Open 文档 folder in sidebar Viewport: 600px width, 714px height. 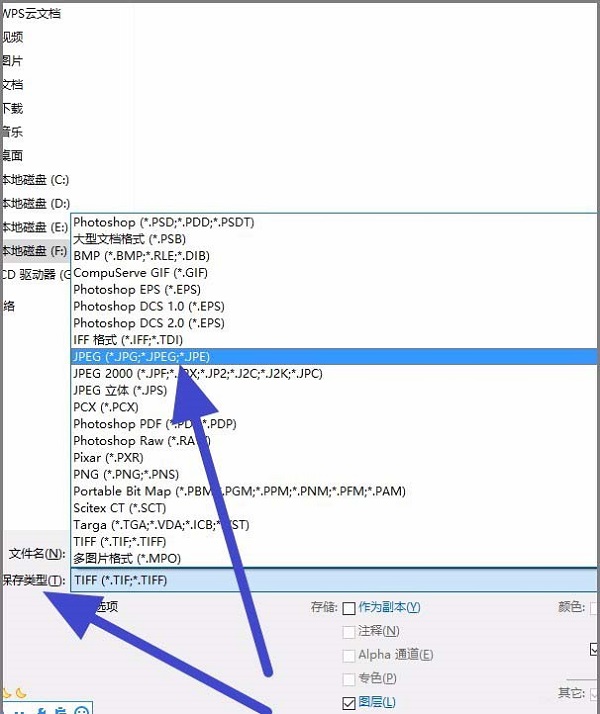(12, 85)
